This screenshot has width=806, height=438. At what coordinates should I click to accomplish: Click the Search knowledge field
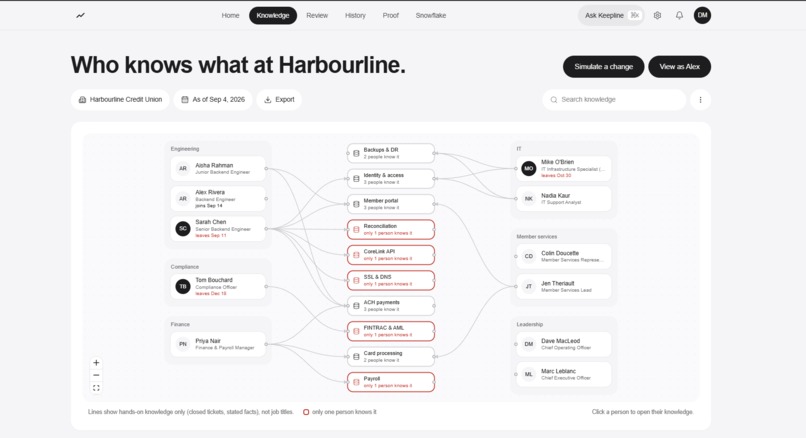coord(614,100)
